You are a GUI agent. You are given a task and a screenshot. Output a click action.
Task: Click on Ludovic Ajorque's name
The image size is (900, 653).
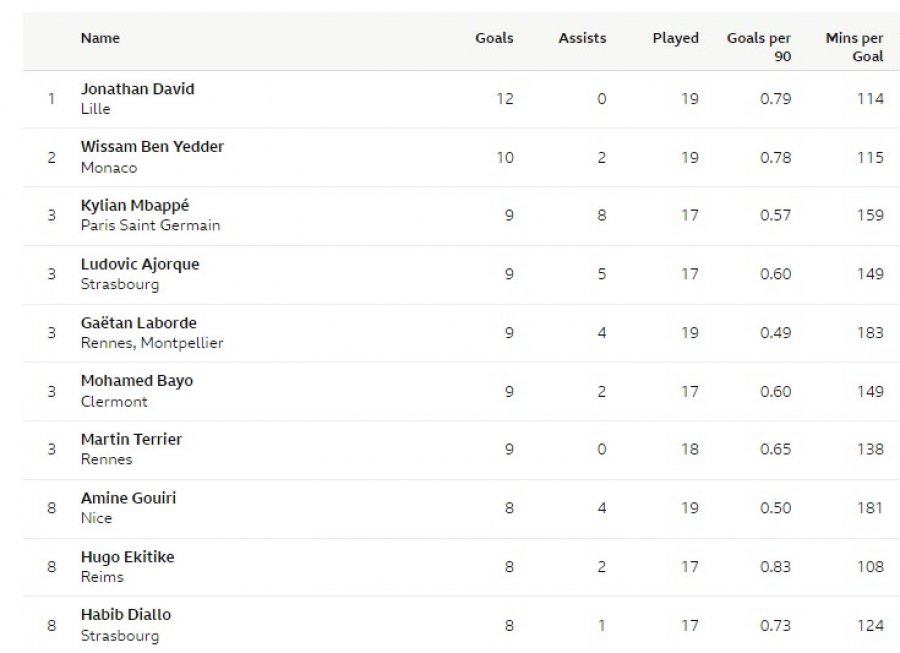click(x=140, y=265)
